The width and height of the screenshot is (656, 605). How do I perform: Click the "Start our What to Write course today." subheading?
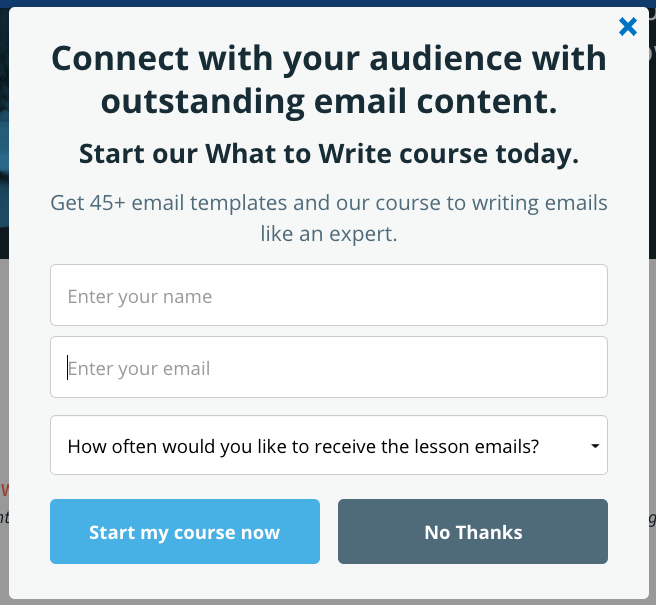point(329,154)
